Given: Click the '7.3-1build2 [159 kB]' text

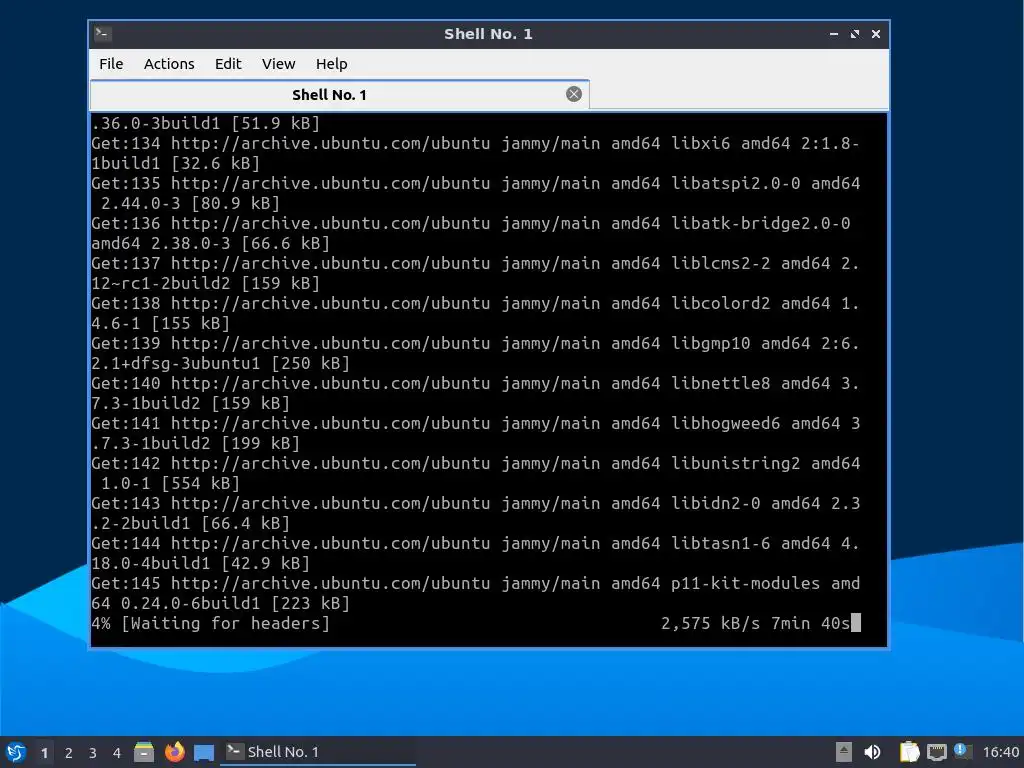Looking at the screenshot, I should click(x=191, y=403).
